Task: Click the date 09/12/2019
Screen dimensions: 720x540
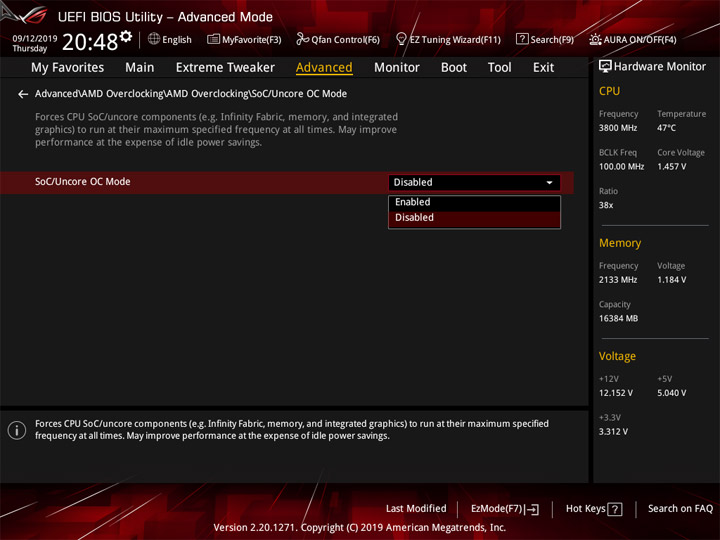Action: [x=35, y=39]
